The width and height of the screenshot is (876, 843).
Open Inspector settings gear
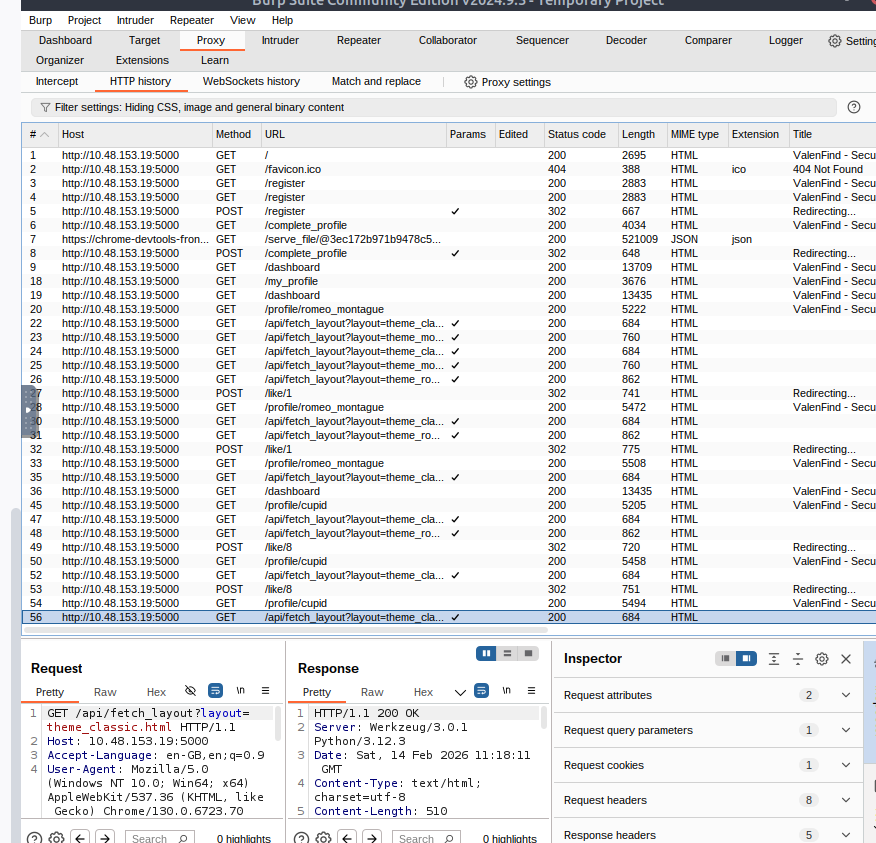coord(822,659)
